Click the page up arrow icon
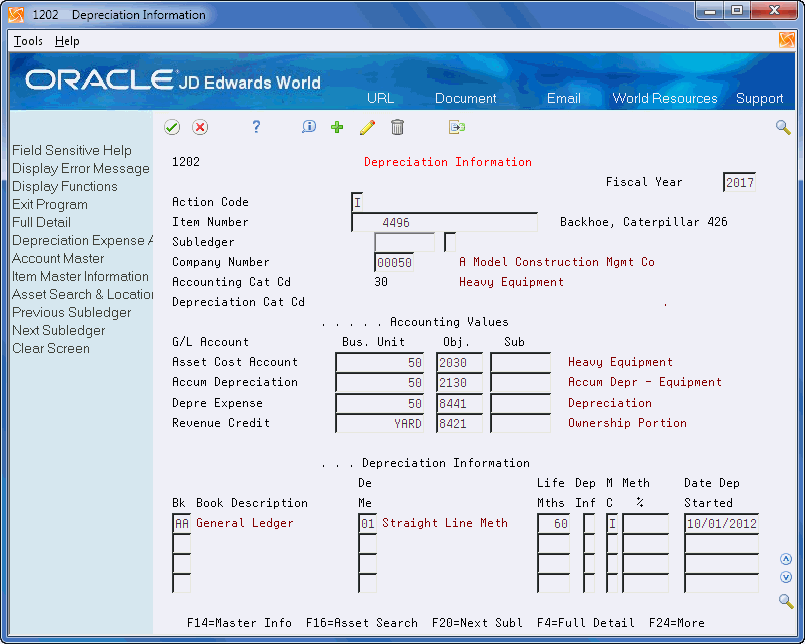This screenshot has height=644, width=805. click(785, 559)
